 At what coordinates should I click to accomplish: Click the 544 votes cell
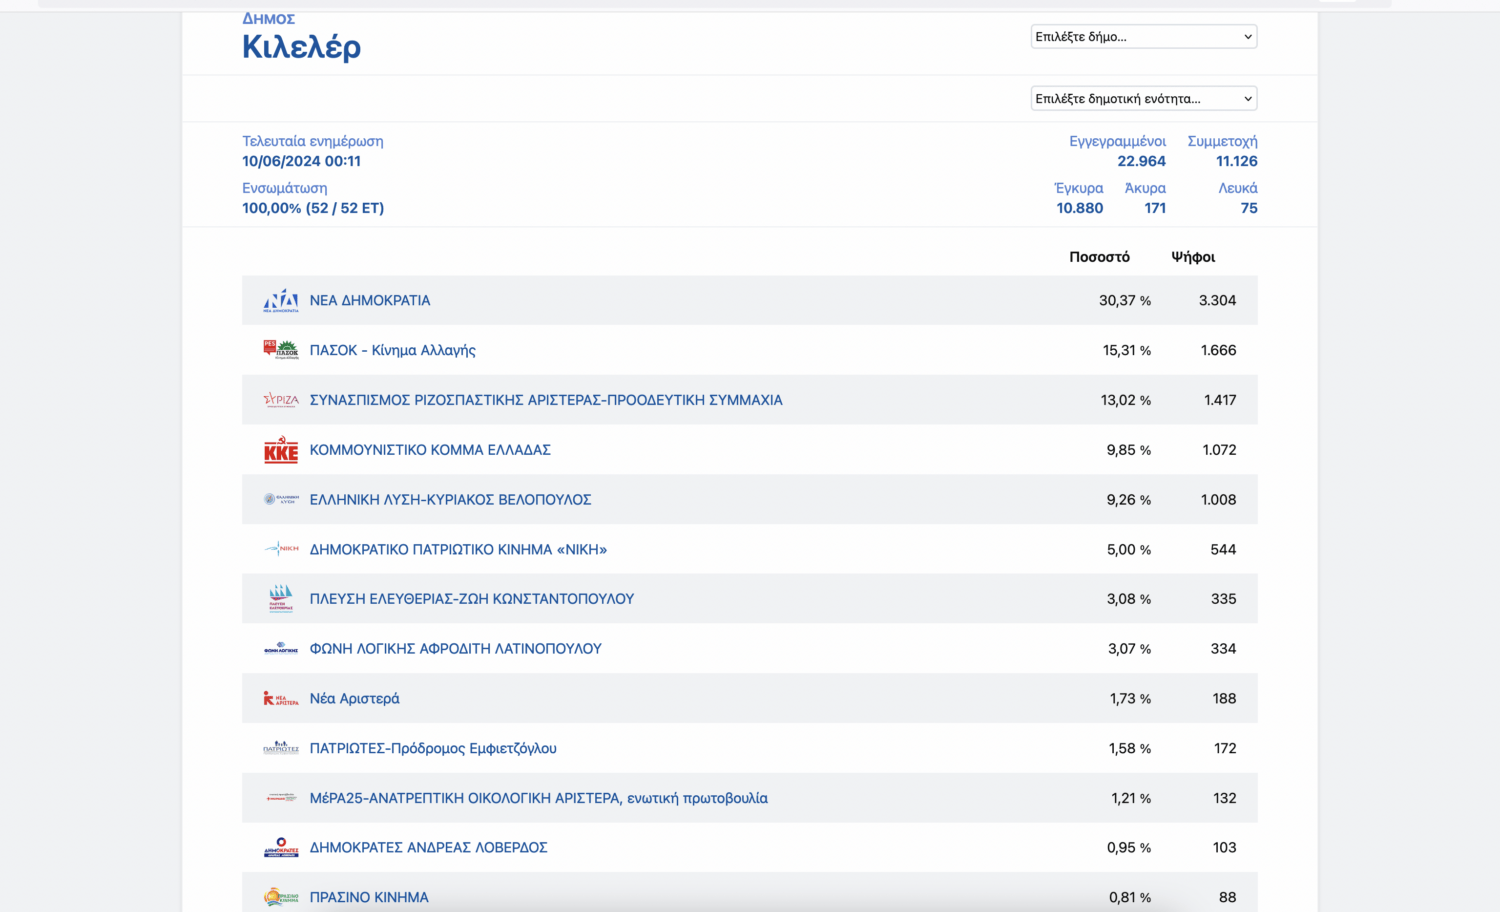pos(1223,549)
